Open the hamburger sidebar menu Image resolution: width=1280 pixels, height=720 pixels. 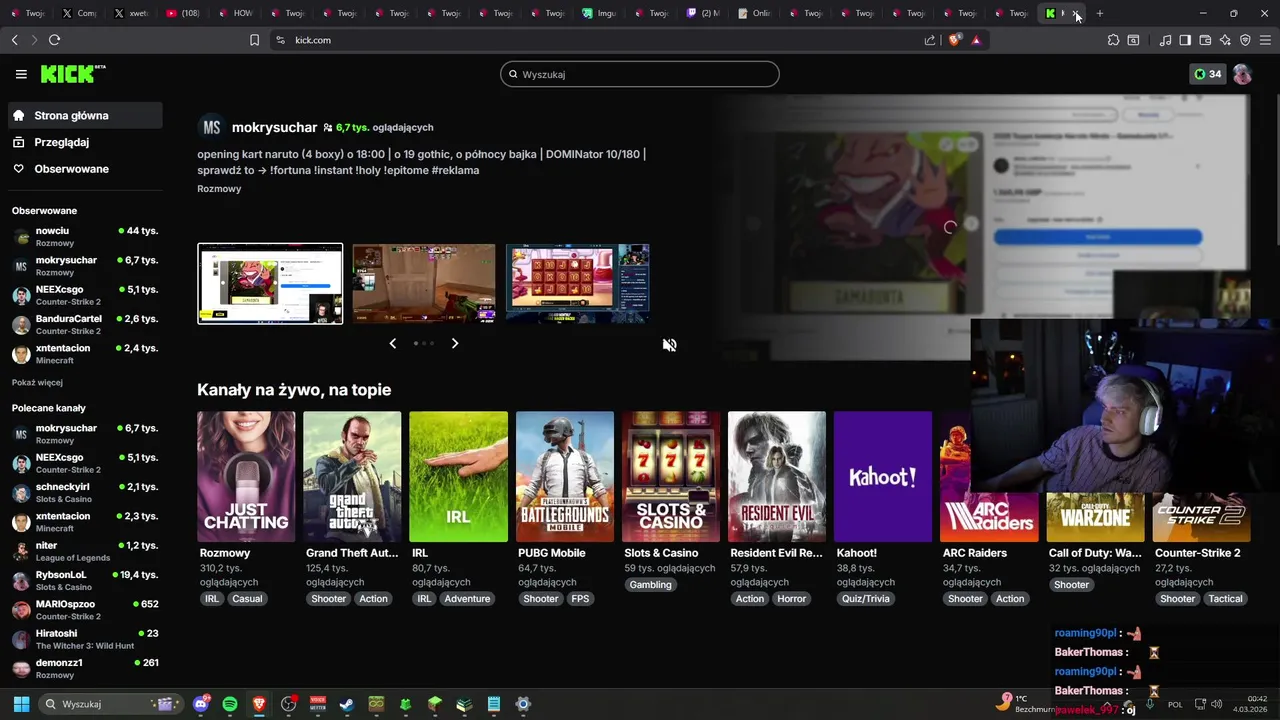pyautogui.click(x=21, y=74)
